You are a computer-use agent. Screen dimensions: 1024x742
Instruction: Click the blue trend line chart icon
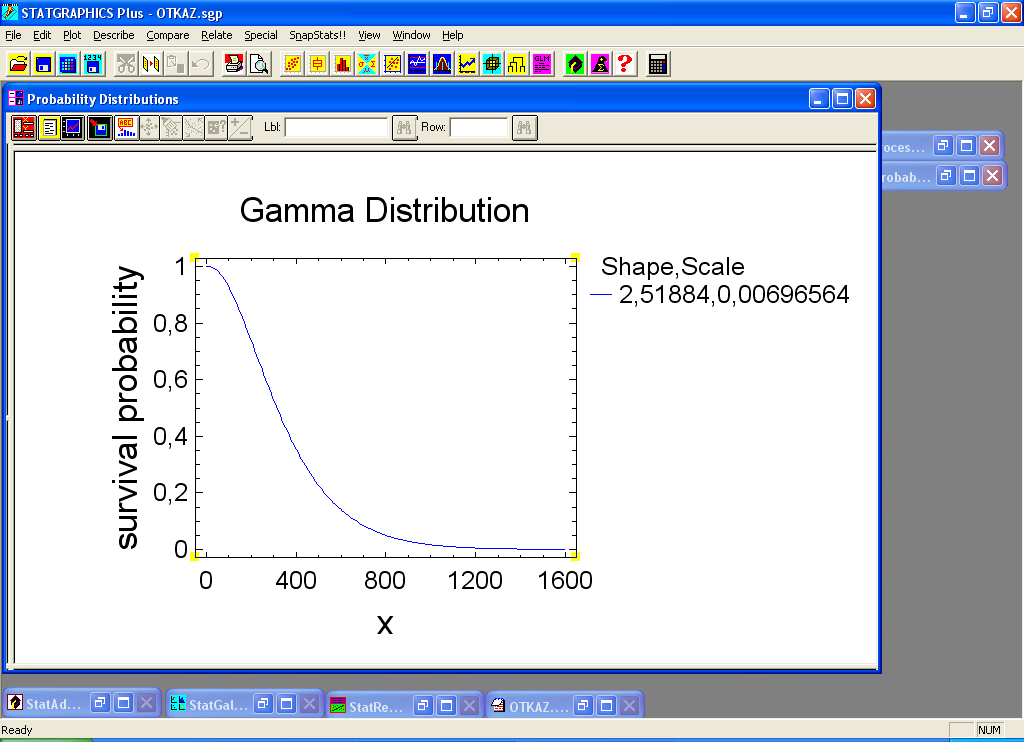pos(467,64)
